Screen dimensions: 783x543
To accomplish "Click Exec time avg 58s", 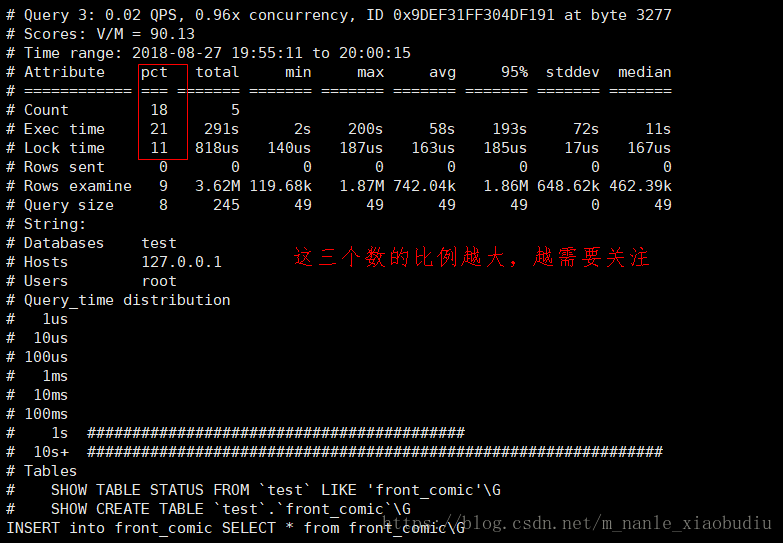I will click(441, 129).
